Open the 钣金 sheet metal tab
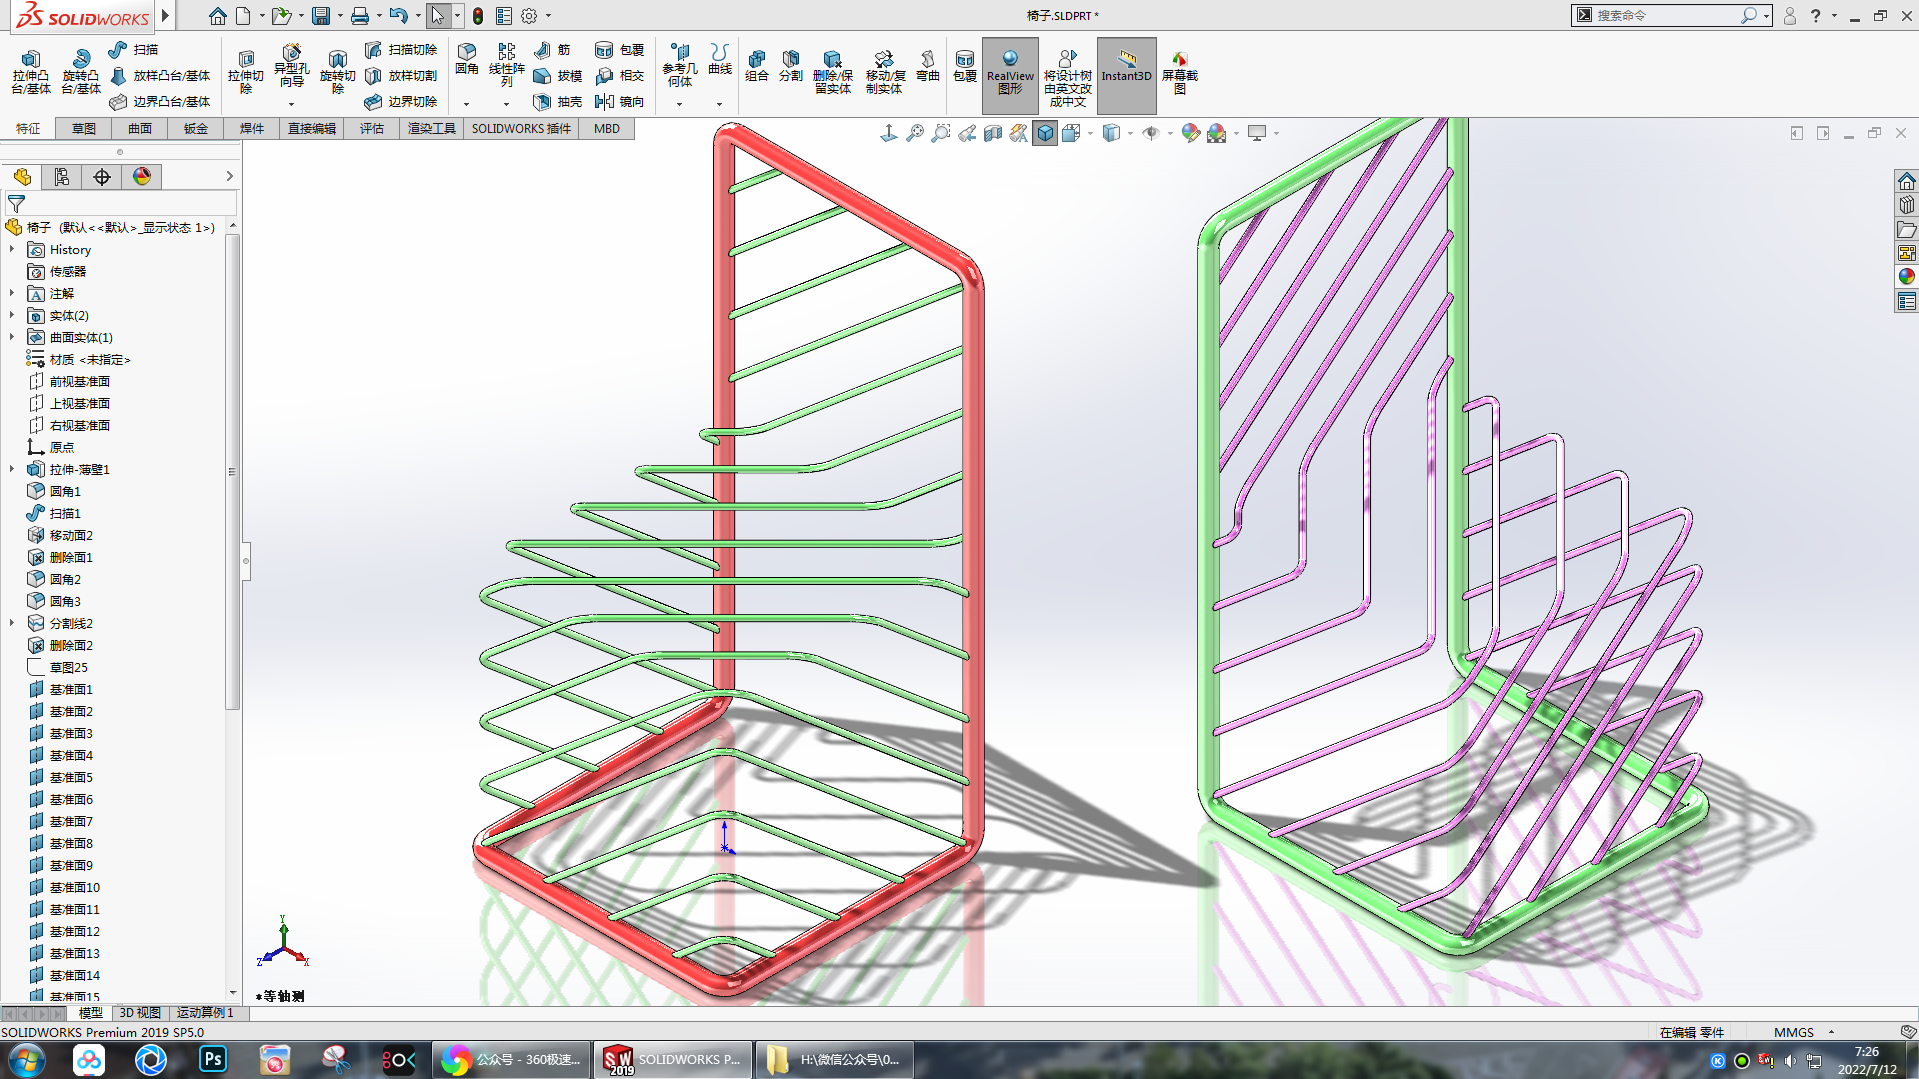 tap(196, 129)
